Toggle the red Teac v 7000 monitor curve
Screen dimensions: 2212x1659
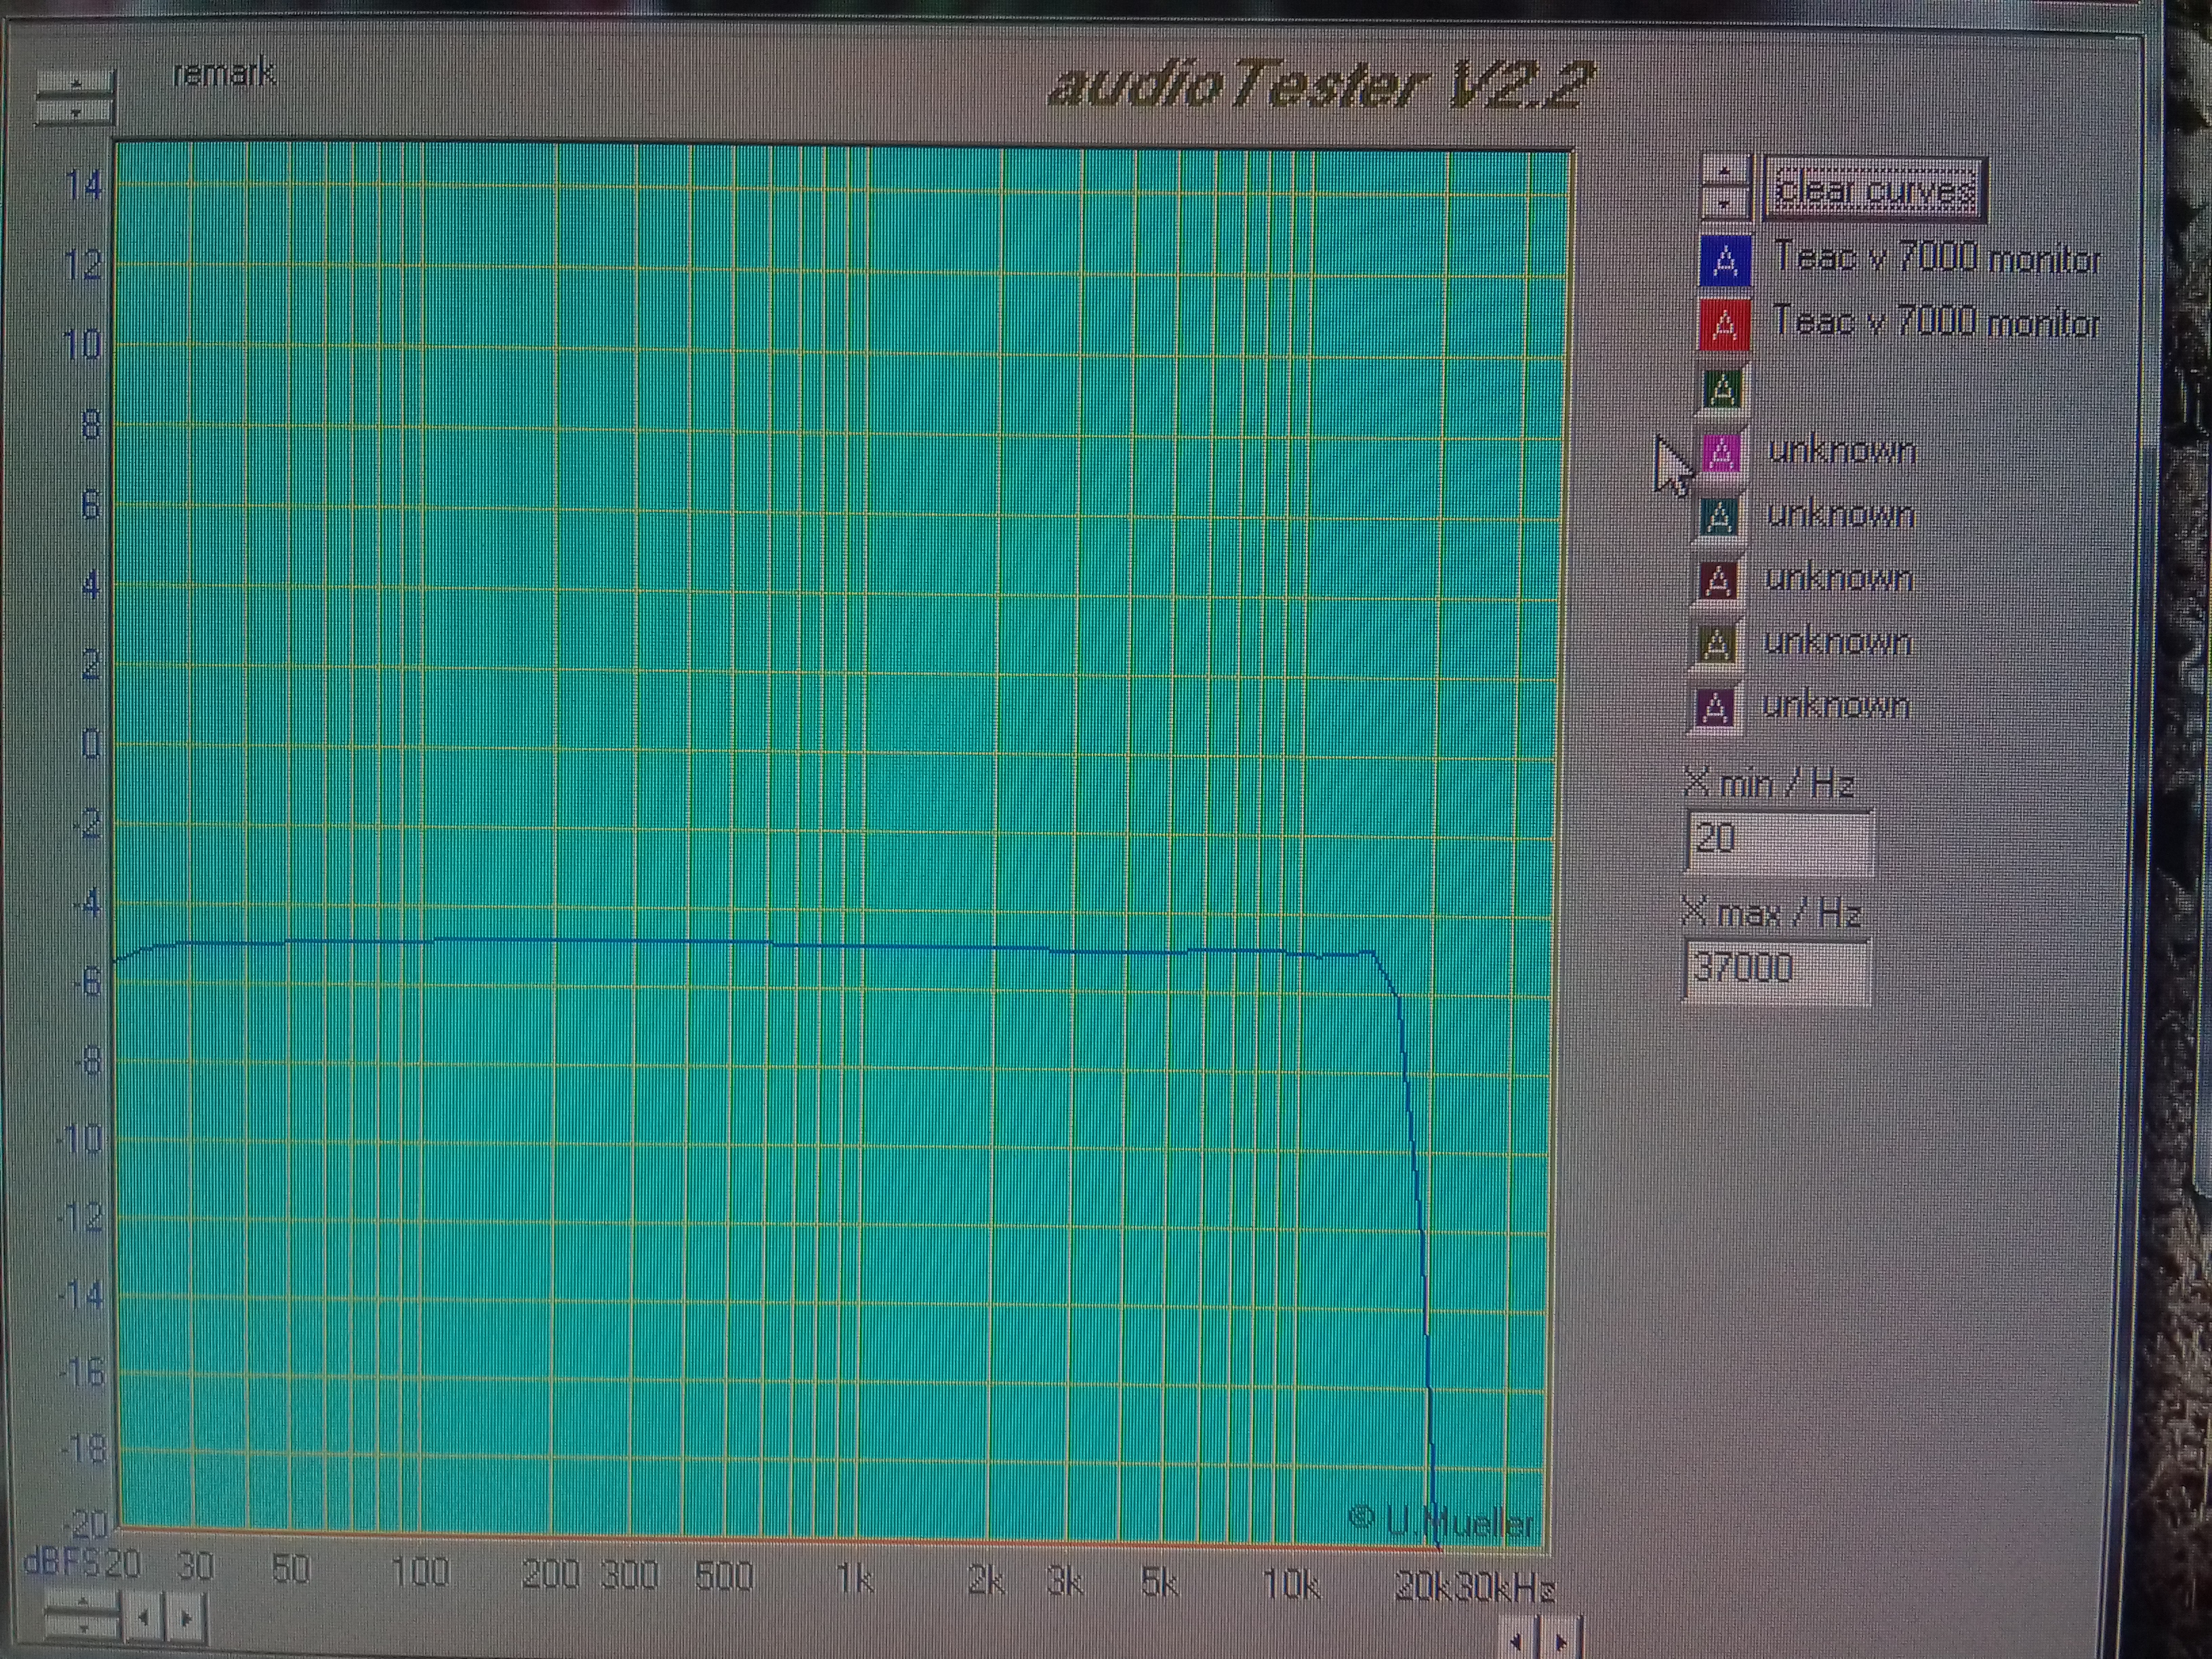(1725, 326)
